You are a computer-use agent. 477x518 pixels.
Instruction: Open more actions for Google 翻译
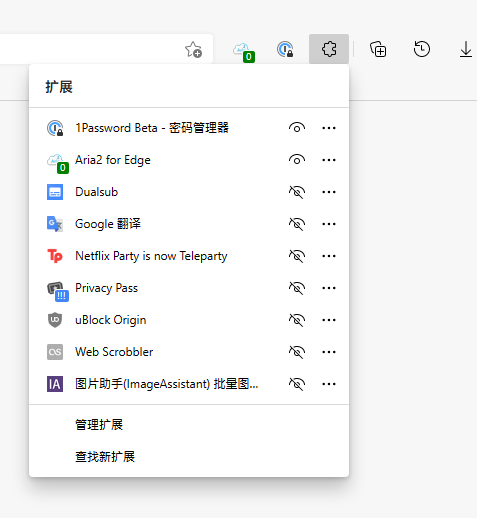coord(329,224)
